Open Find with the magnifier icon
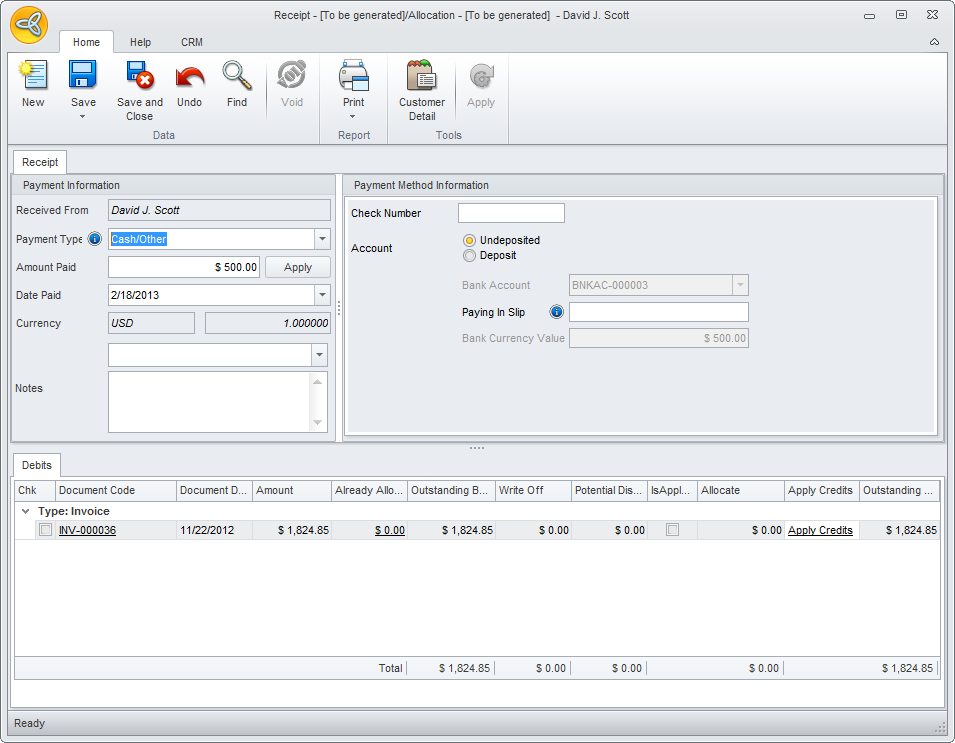 pyautogui.click(x=237, y=77)
